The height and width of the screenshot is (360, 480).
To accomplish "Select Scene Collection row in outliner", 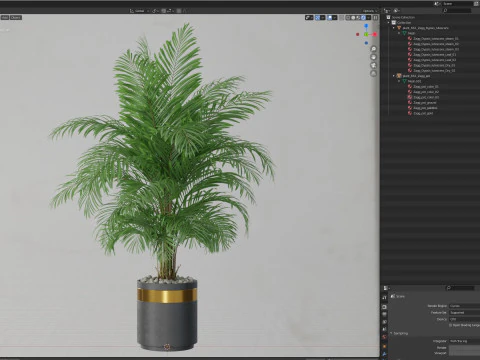I will coord(403,17).
